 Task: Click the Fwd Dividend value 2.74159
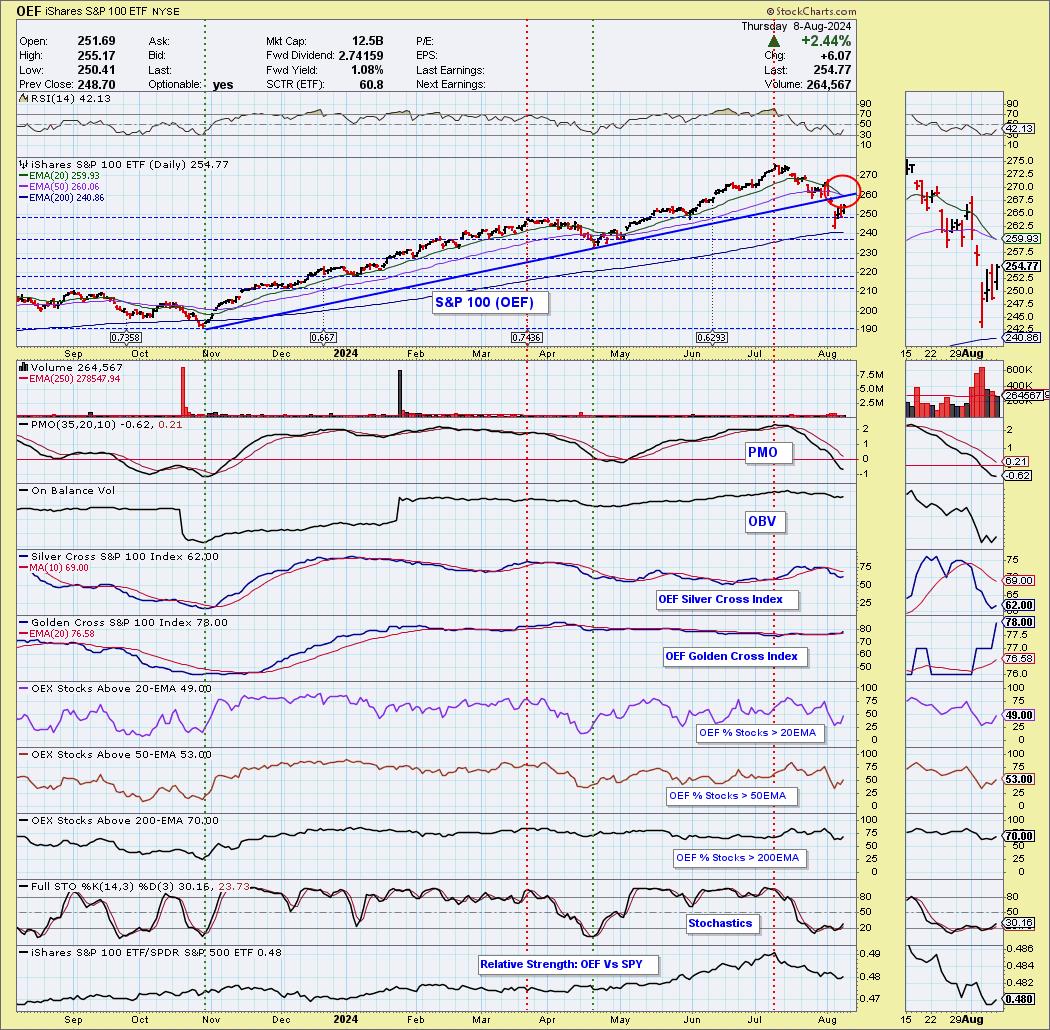(361, 56)
